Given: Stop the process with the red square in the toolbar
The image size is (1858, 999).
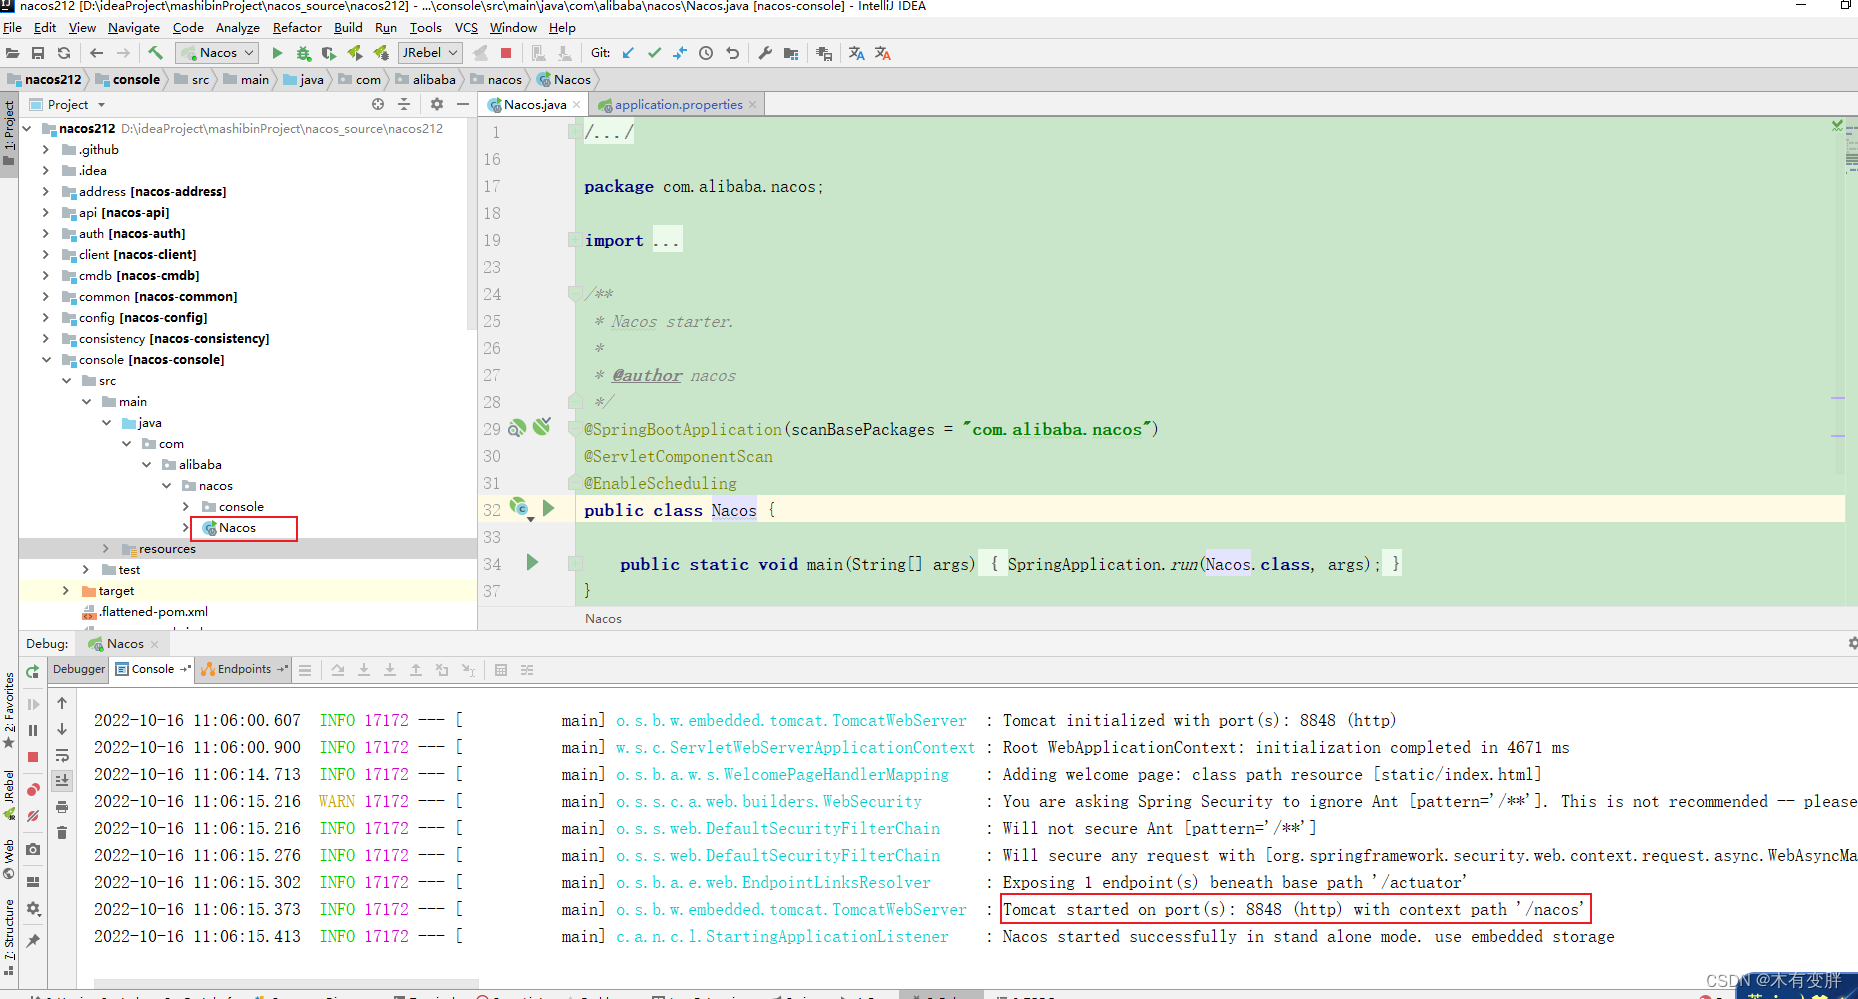Looking at the screenshot, I should point(506,53).
